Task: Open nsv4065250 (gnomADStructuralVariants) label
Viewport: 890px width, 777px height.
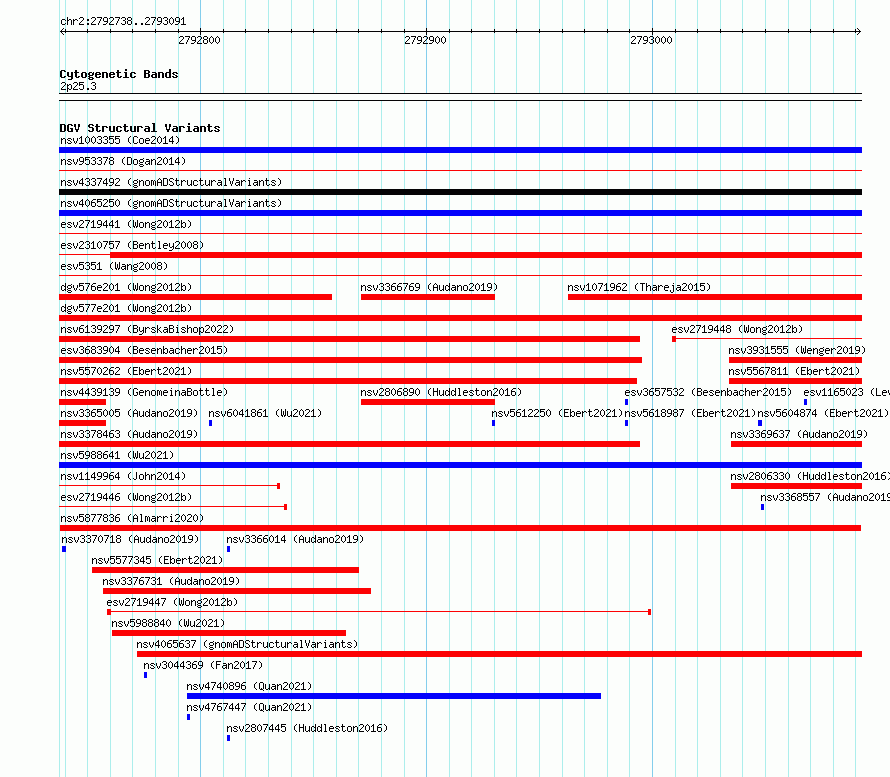Action: click(x=171, y=203)
